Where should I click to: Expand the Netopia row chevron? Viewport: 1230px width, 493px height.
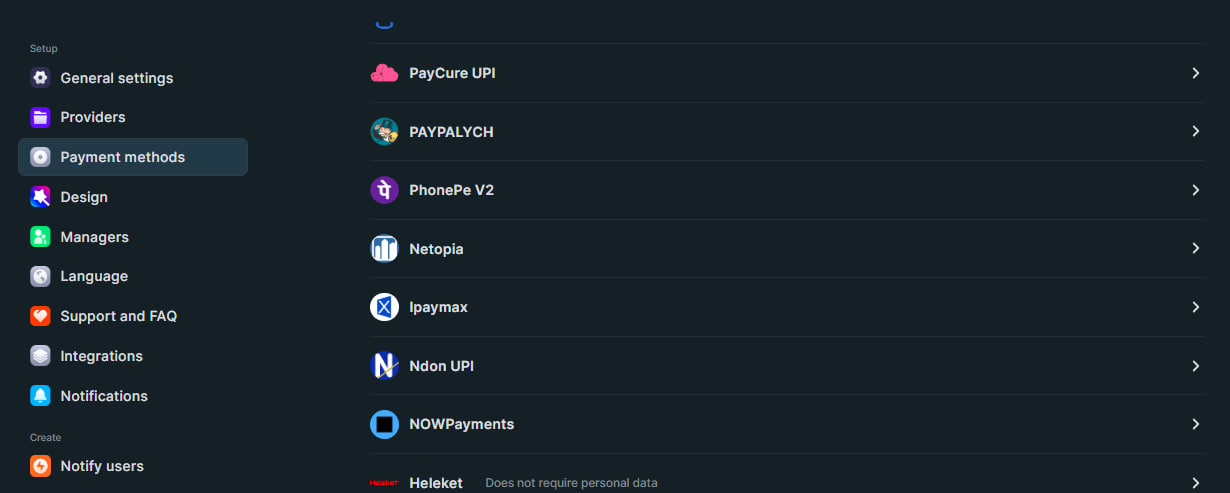point(1195,248)
